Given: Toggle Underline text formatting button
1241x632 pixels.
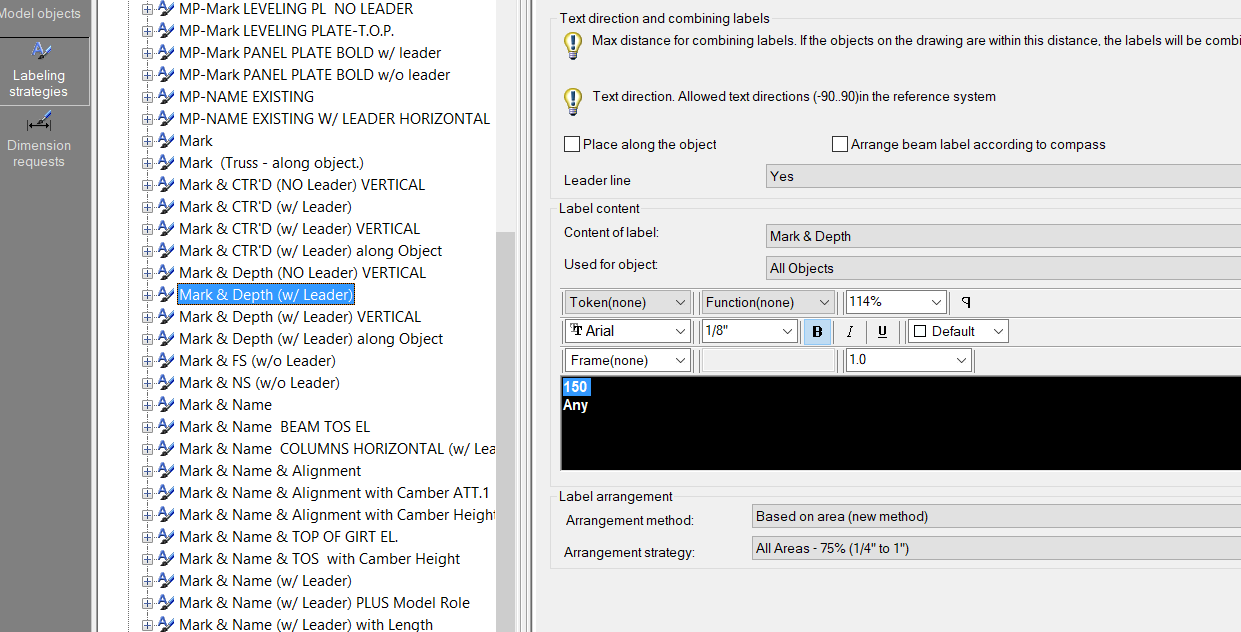Looking at the screenshot, I should (x=882, y=331).
